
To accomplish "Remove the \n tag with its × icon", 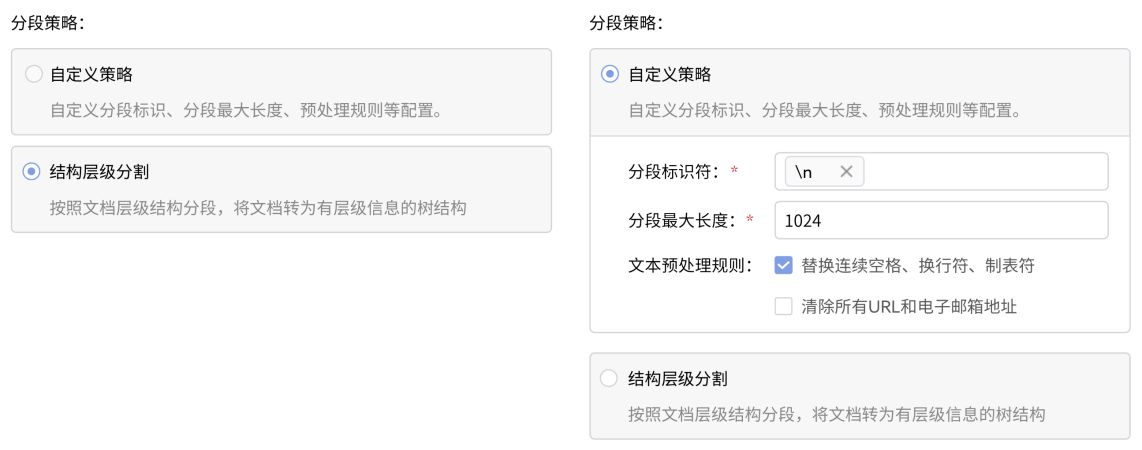I will coord(846,172).
